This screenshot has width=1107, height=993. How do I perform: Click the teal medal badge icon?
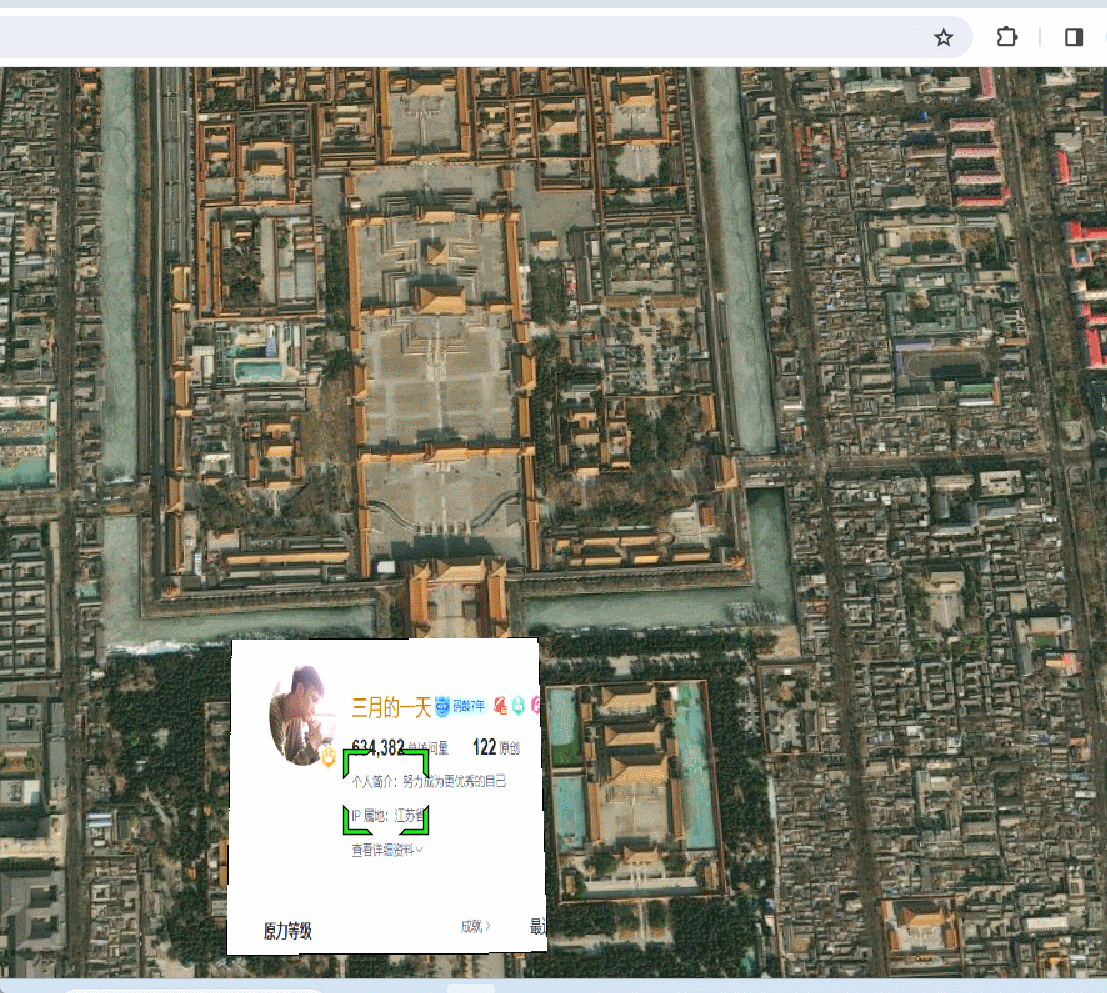518,706
